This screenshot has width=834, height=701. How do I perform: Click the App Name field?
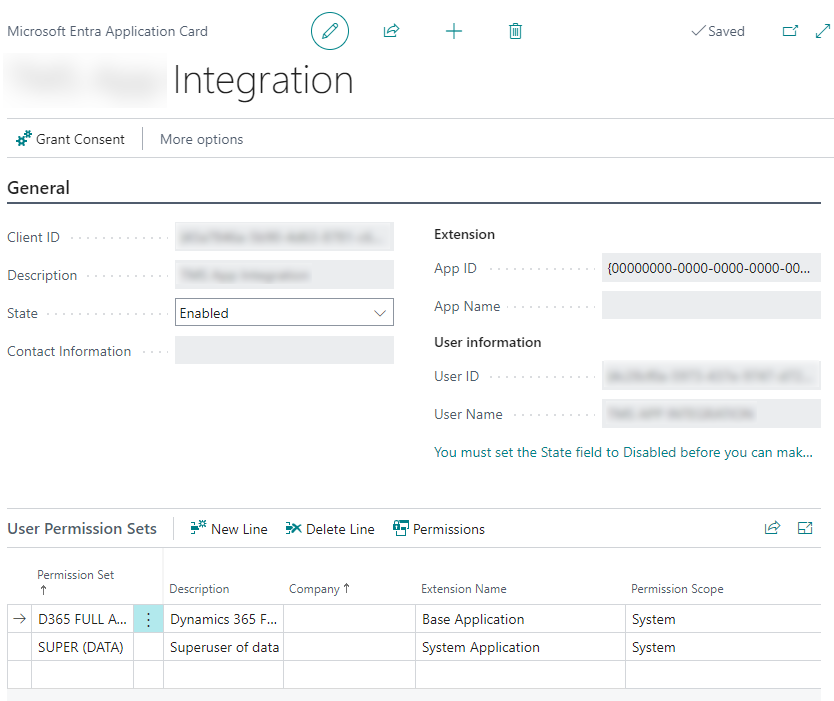(x=711, y=306)
